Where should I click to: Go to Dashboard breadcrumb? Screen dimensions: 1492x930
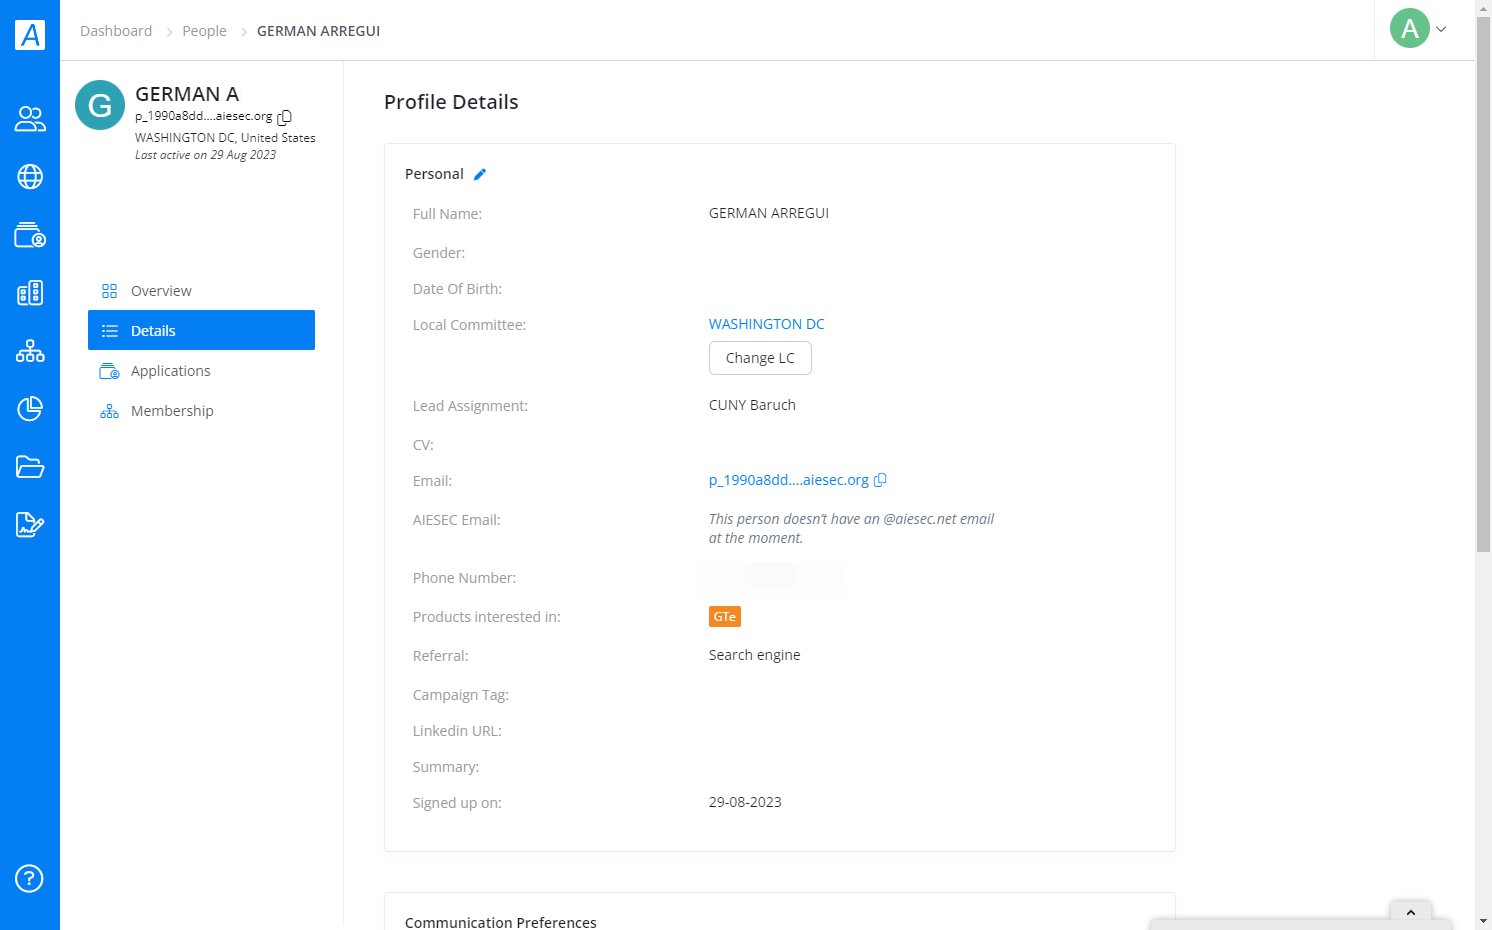pyautogui.click(x=116, y=31)
